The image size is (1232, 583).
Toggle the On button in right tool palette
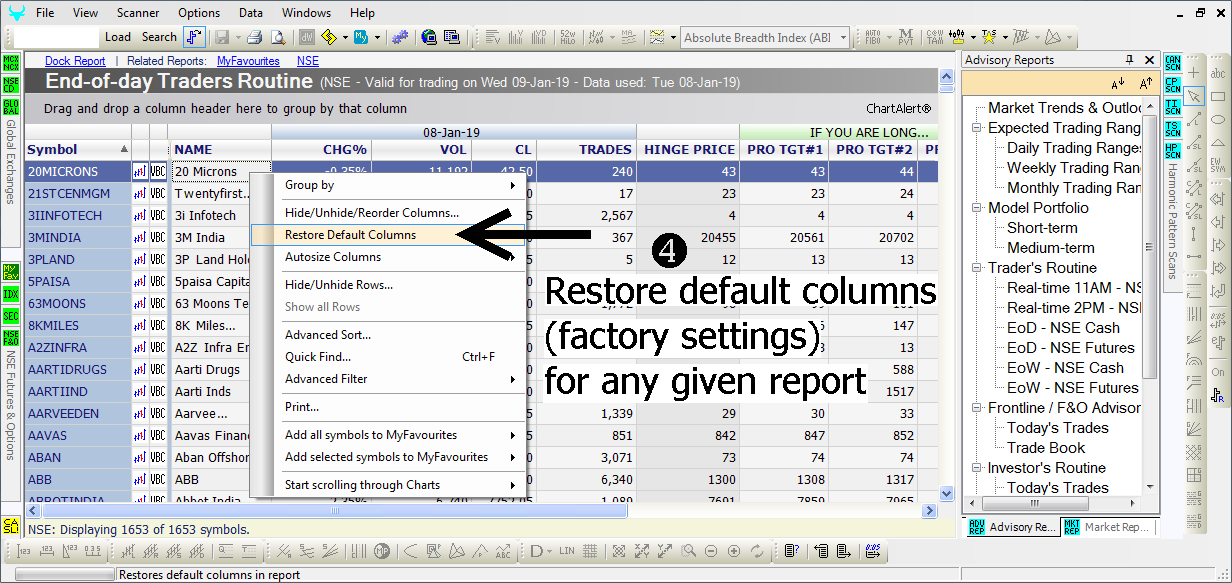1218,372
